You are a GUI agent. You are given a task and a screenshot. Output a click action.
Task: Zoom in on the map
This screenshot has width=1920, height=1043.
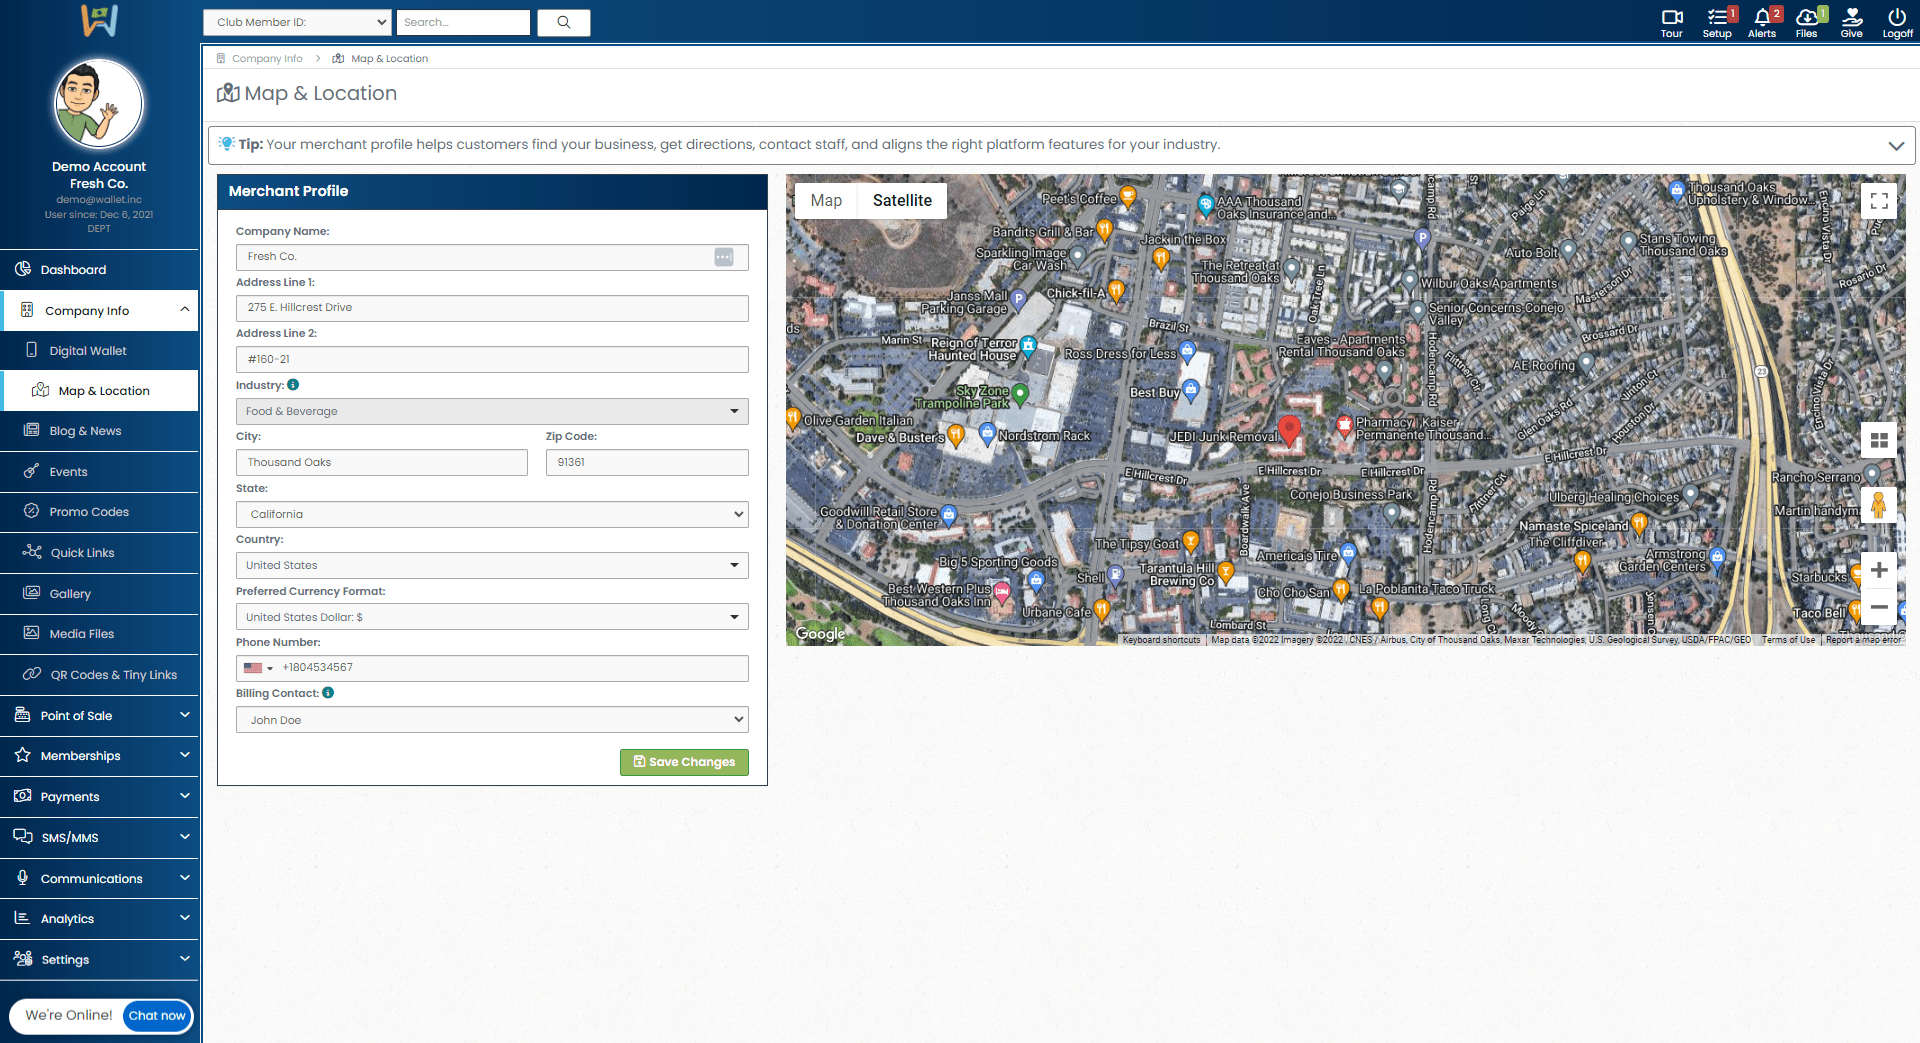(x=1879, y=570)
